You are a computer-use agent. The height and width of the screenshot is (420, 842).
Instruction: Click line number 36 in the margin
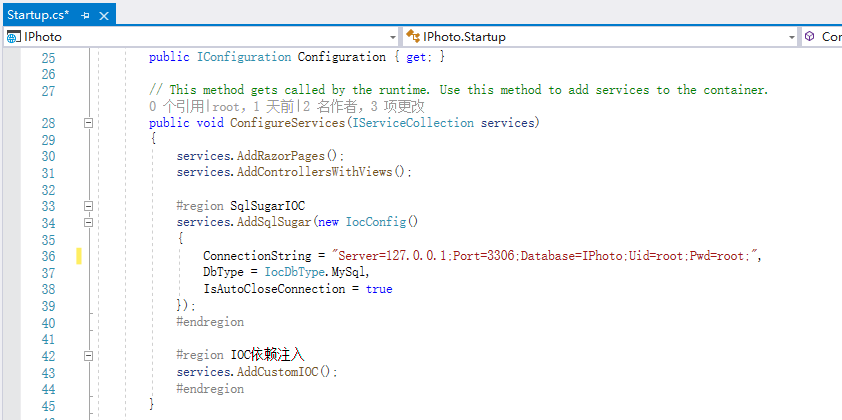[x=48, y=256]
